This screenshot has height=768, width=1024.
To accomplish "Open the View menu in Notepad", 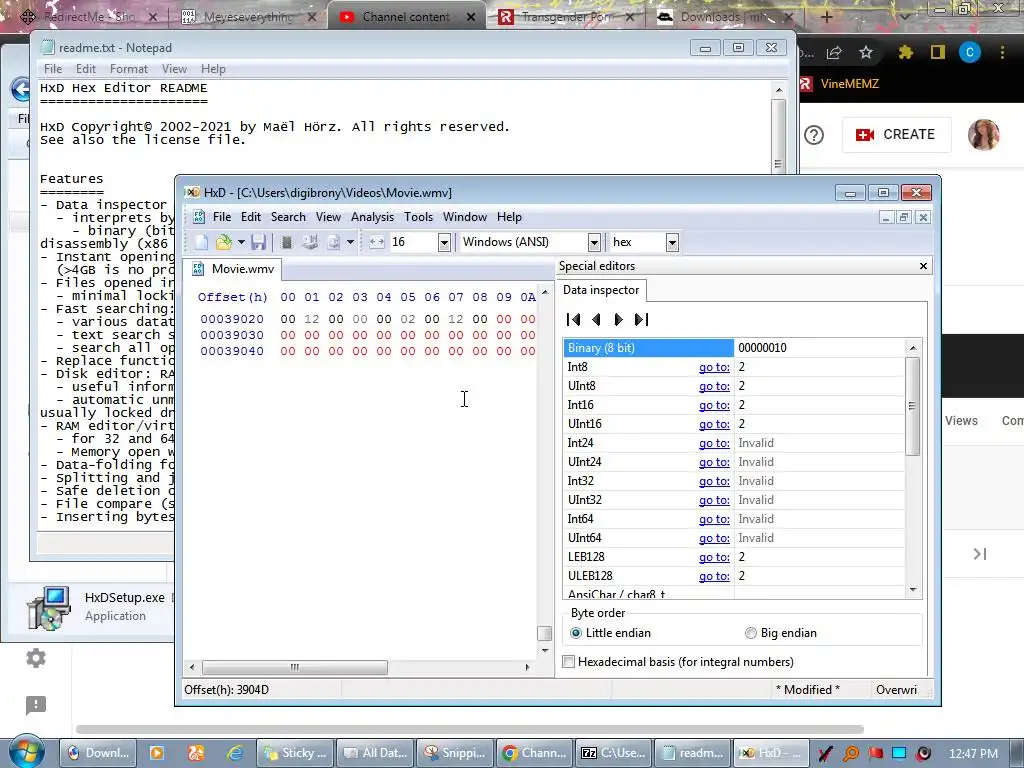I will point(174,69).
